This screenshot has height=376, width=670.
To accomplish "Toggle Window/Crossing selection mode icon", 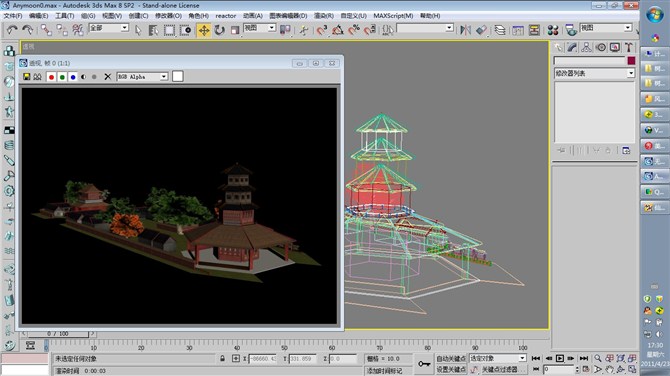I will click(x=185, y=30).
